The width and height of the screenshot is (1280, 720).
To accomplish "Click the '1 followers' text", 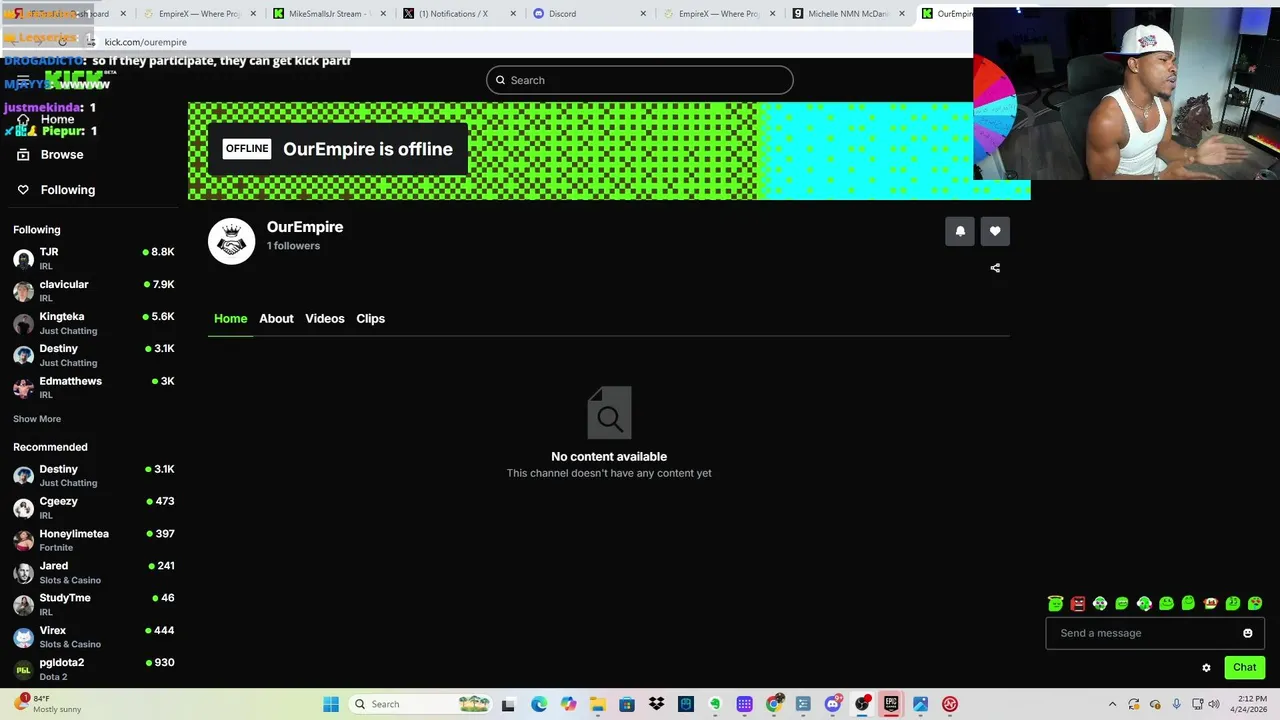I will [x=293, y=246].
